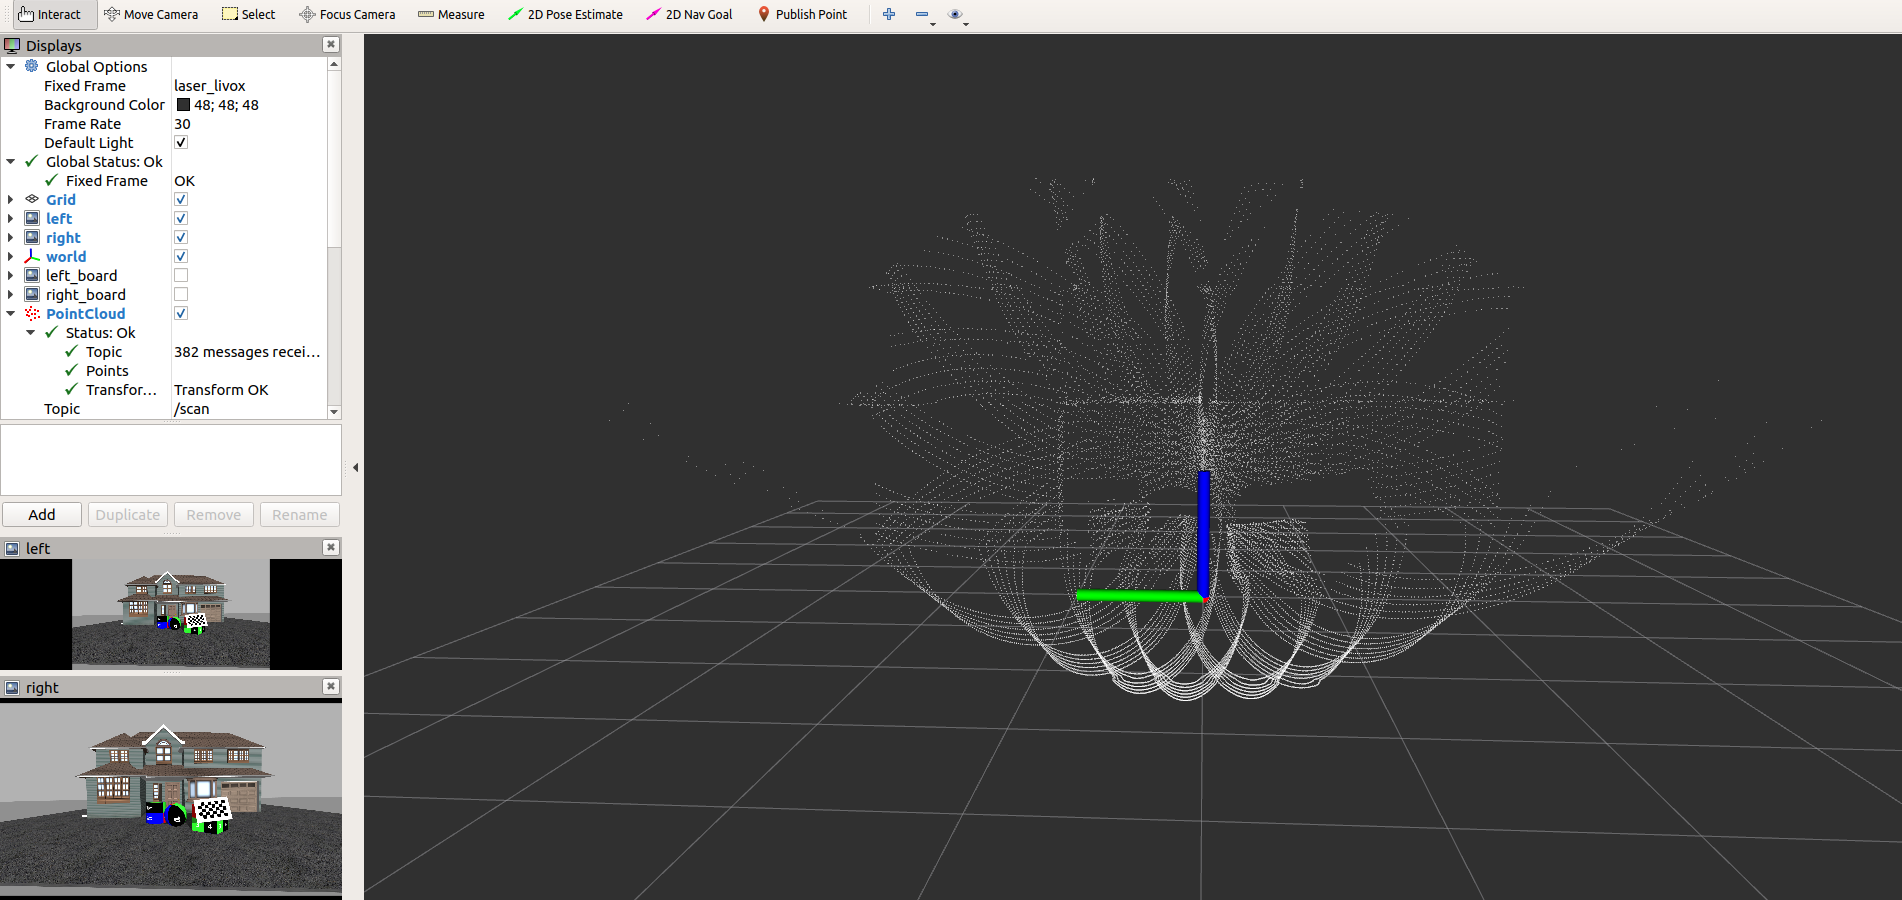Collapse the Global Options tree node
The width and height of the screenshot is (1902, 900).
click(11, 66)
